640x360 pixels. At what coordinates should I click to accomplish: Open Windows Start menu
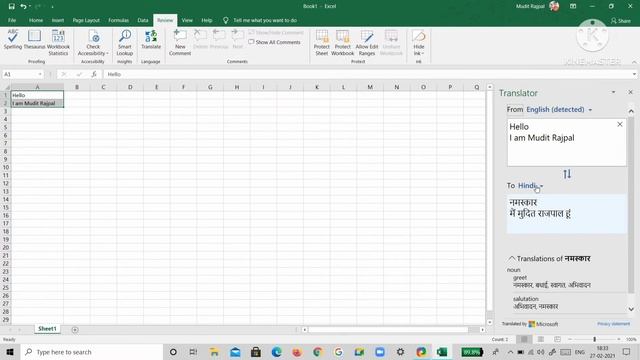[10, 352]
